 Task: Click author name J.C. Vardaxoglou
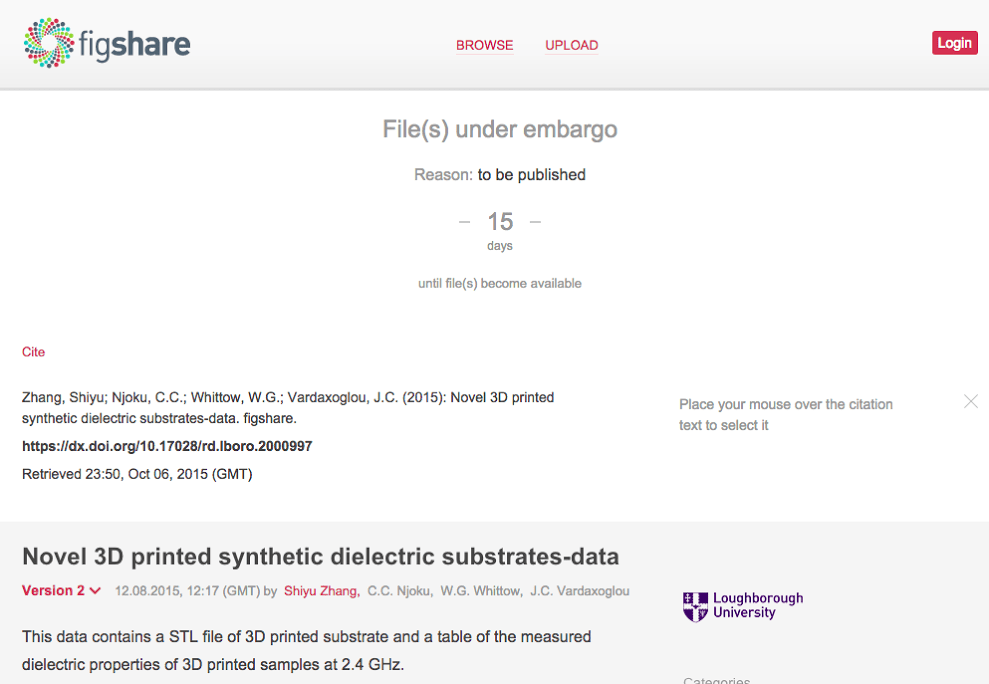point(580,591)
